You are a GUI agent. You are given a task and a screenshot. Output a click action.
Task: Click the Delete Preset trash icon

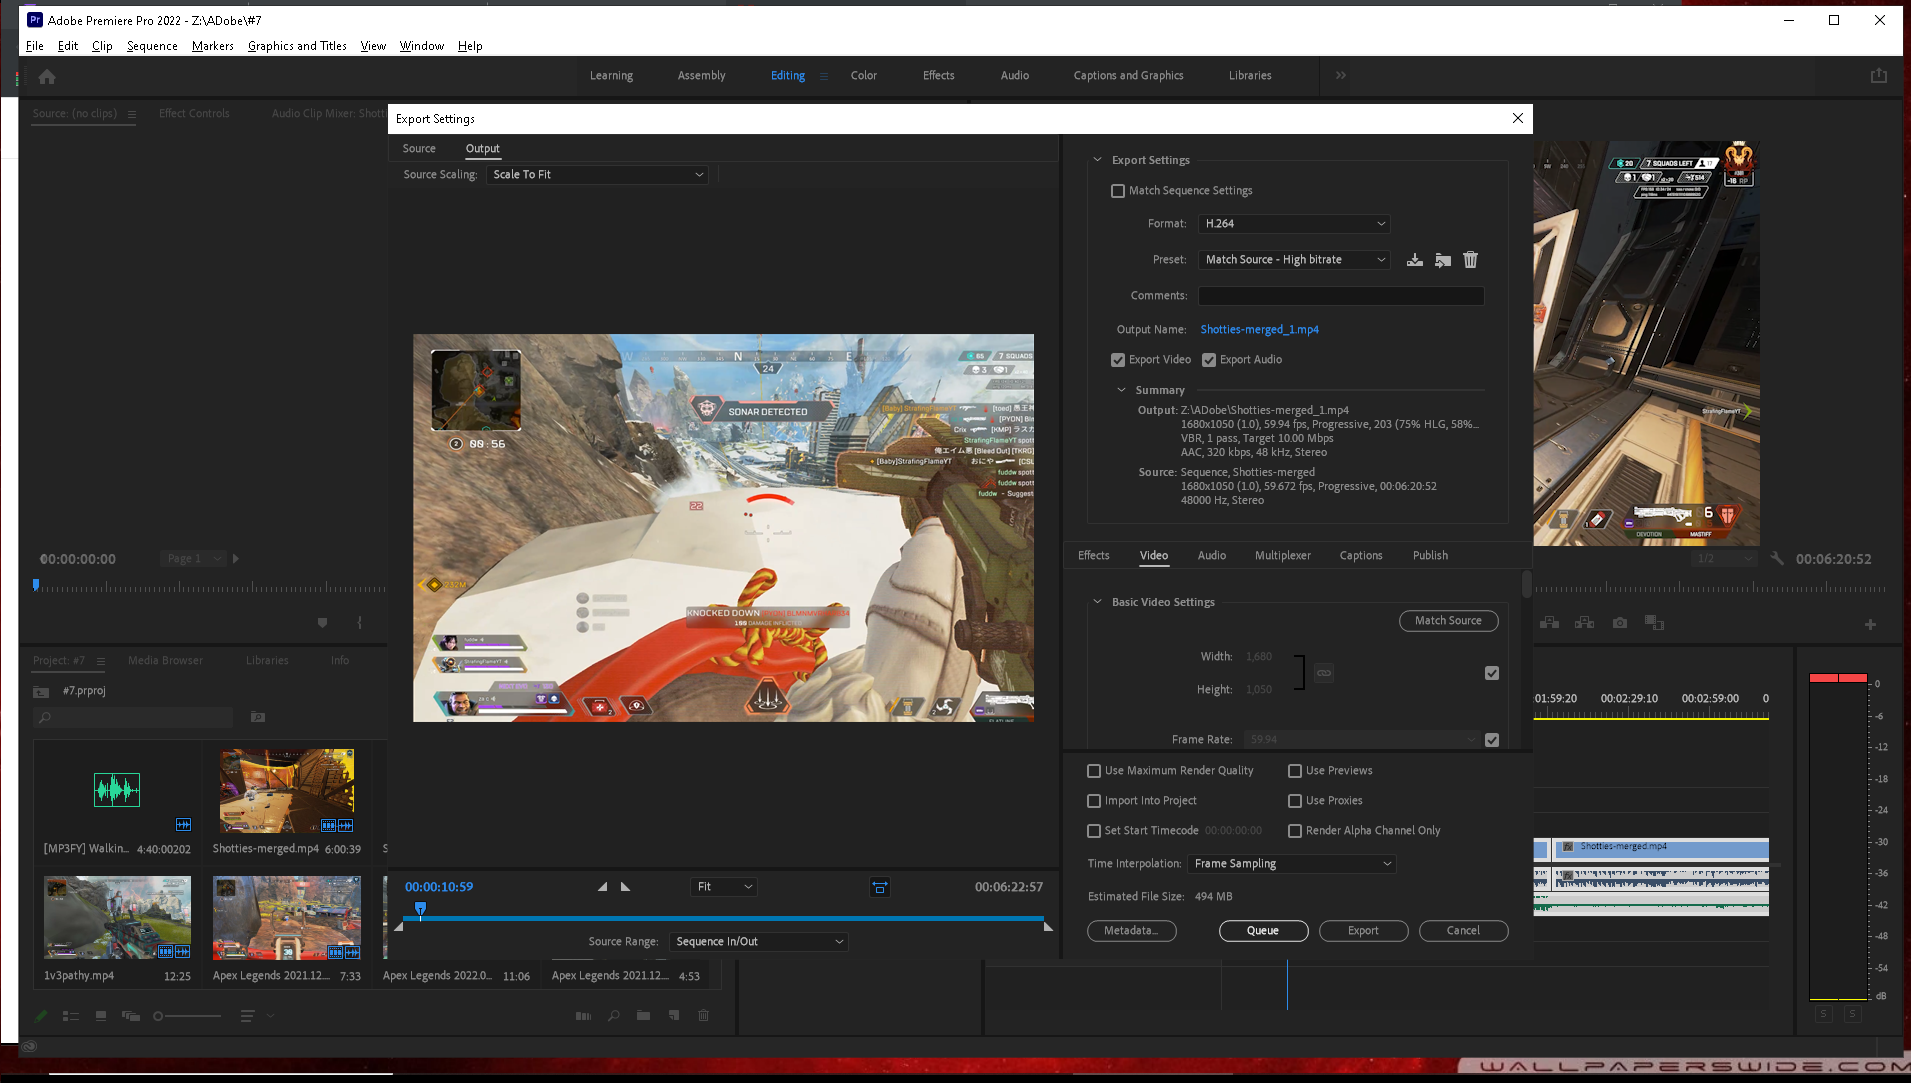pos(1471,260)
